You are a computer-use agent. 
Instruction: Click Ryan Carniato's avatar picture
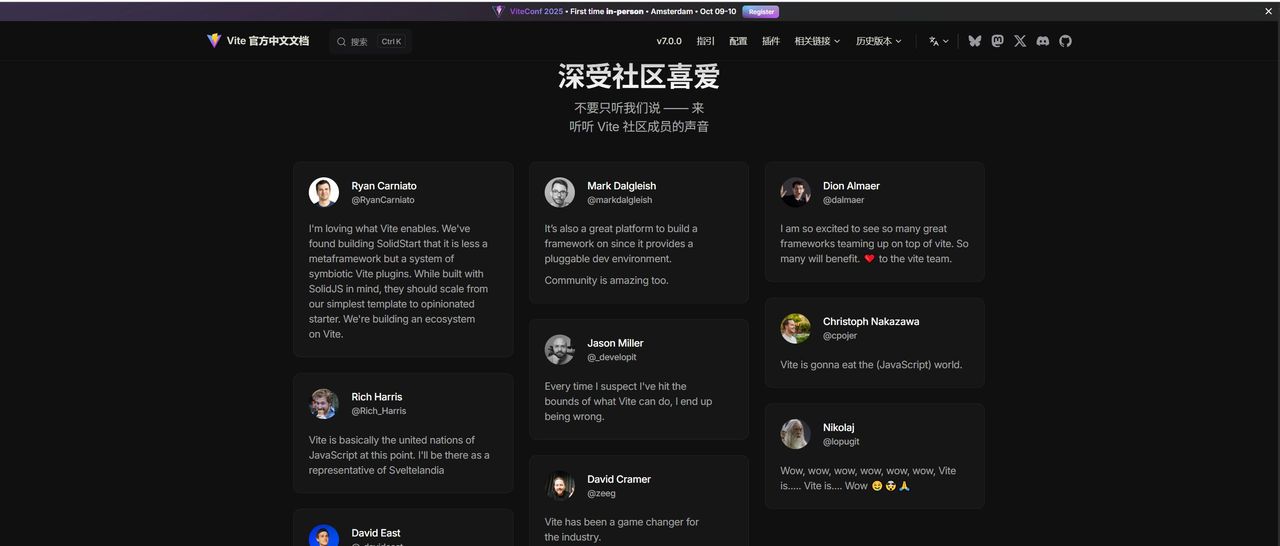tap(324, 193)
